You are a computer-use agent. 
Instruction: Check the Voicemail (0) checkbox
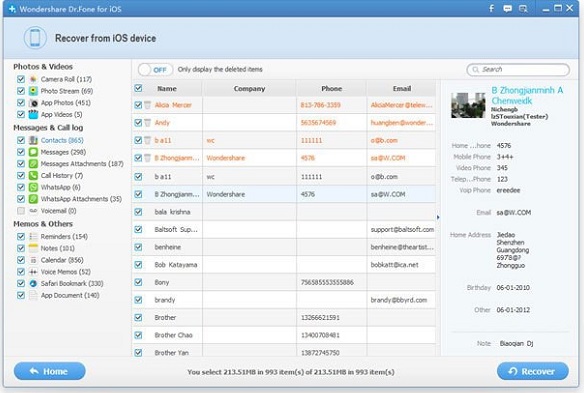click(21, 211)
